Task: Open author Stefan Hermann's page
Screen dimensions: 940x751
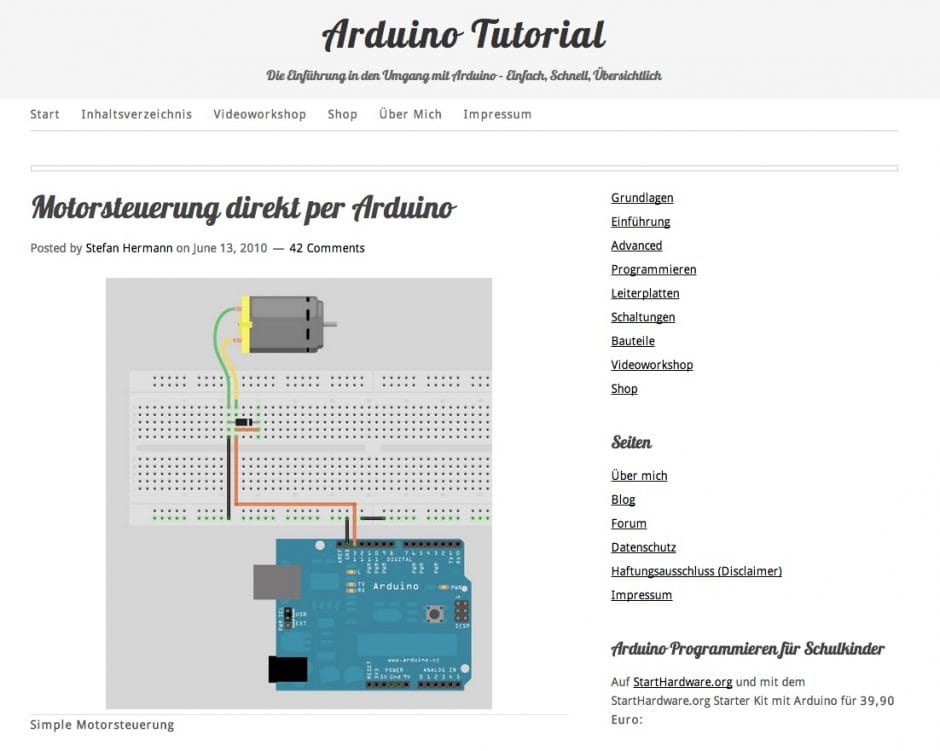Action: 129,248
